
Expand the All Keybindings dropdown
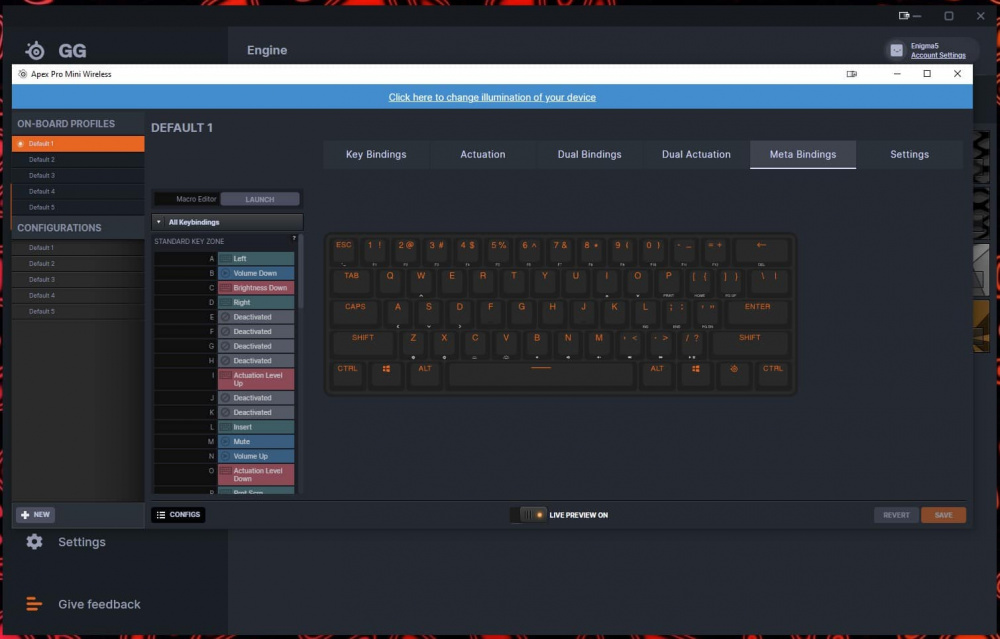(x=227, y=222)
